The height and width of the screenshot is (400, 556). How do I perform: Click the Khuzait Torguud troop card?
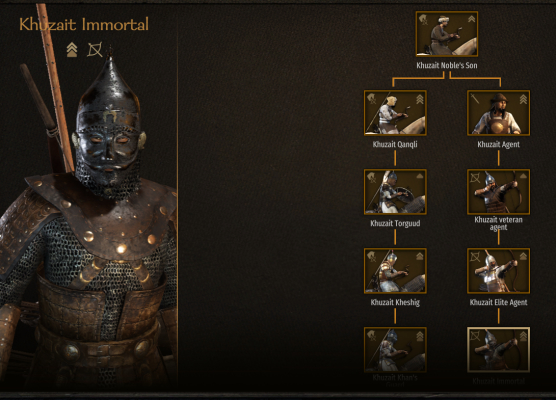(395, 192)
